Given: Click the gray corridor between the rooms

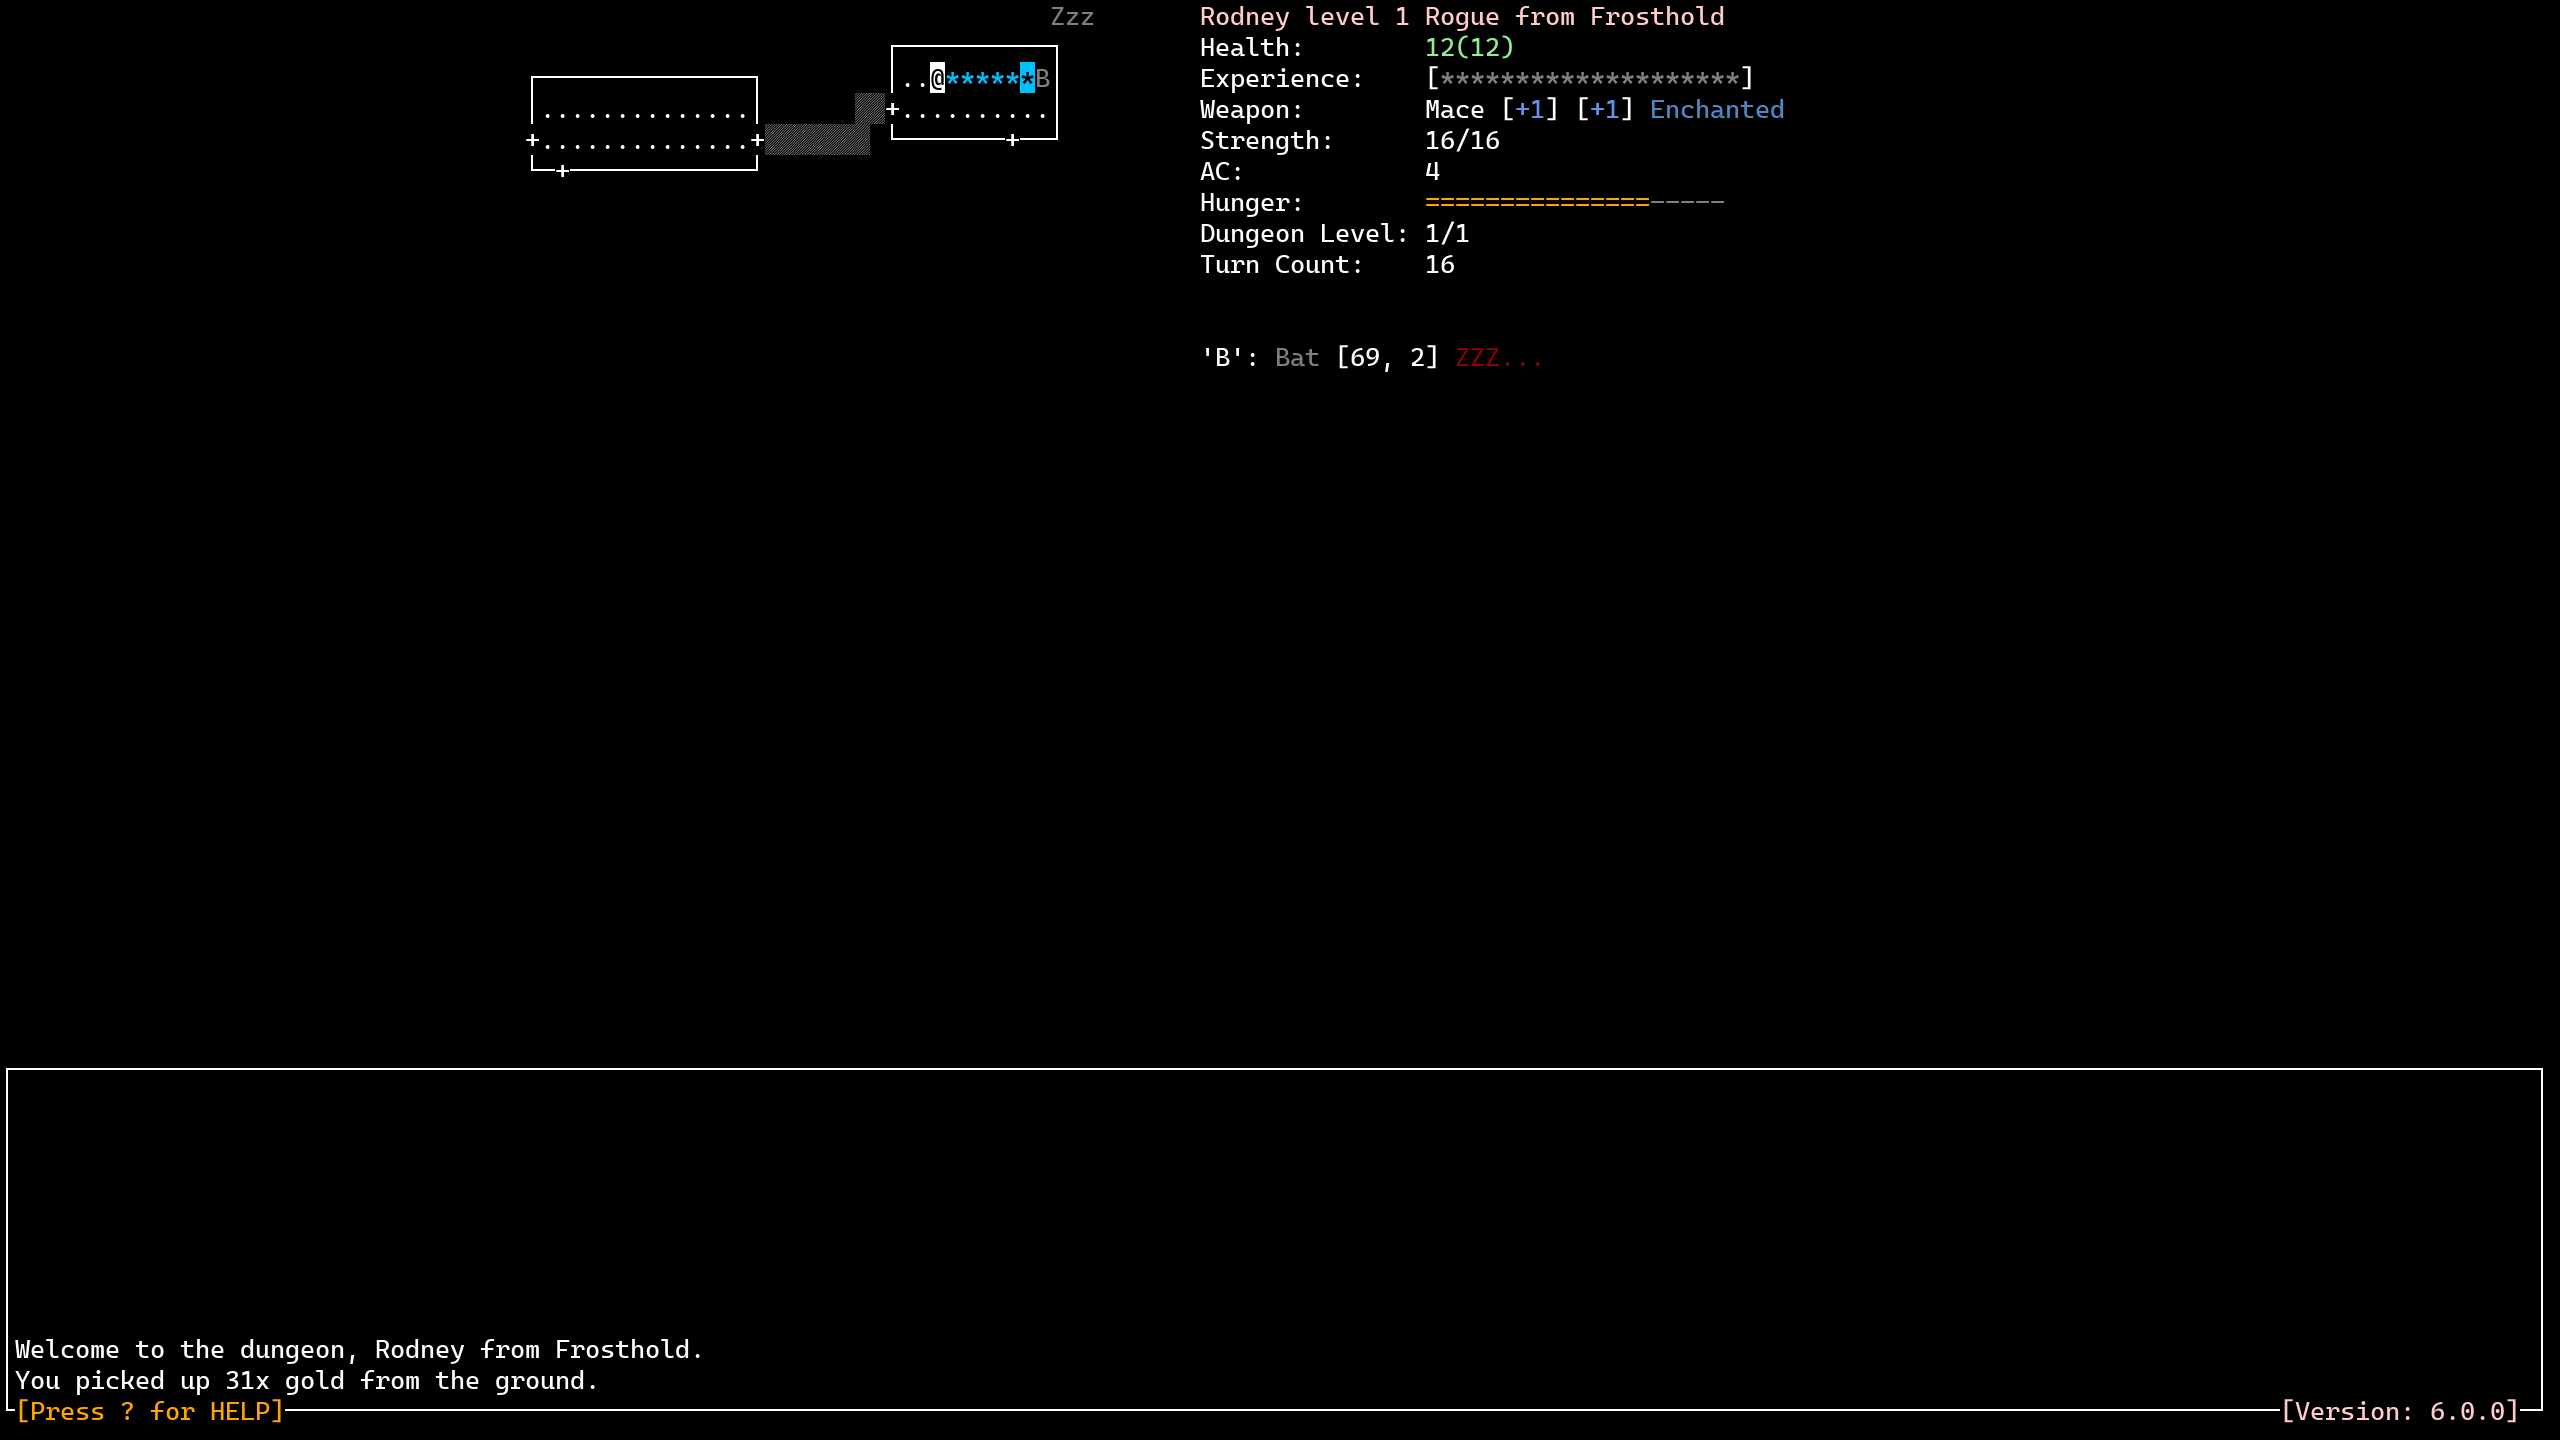Looking at the screenshot, I should 817,140.
